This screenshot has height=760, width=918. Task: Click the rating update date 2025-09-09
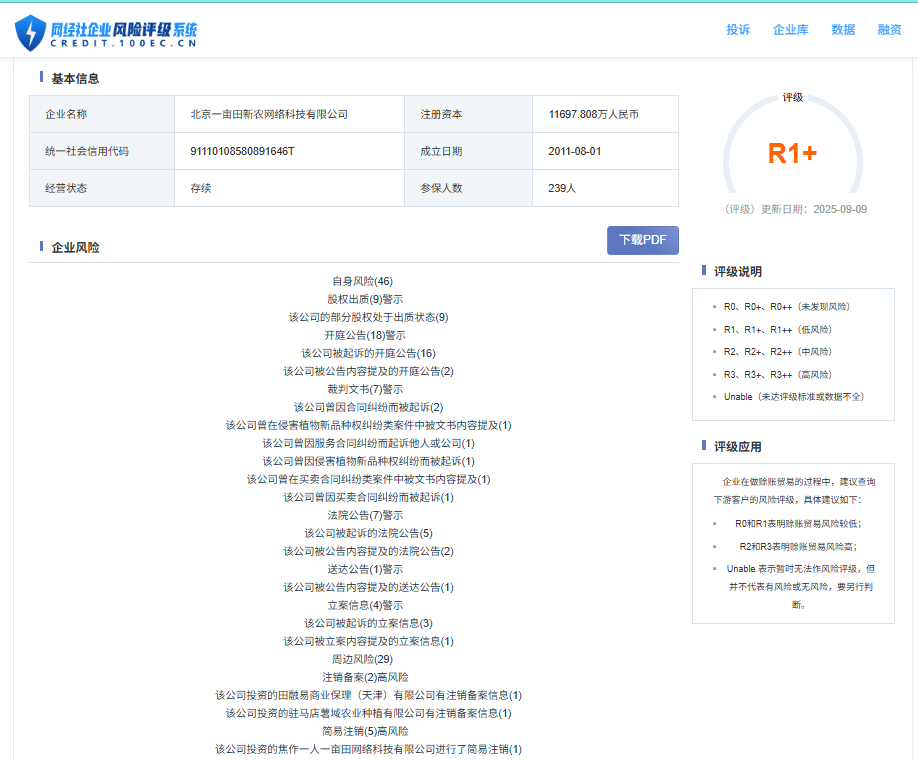click(840, 209)
